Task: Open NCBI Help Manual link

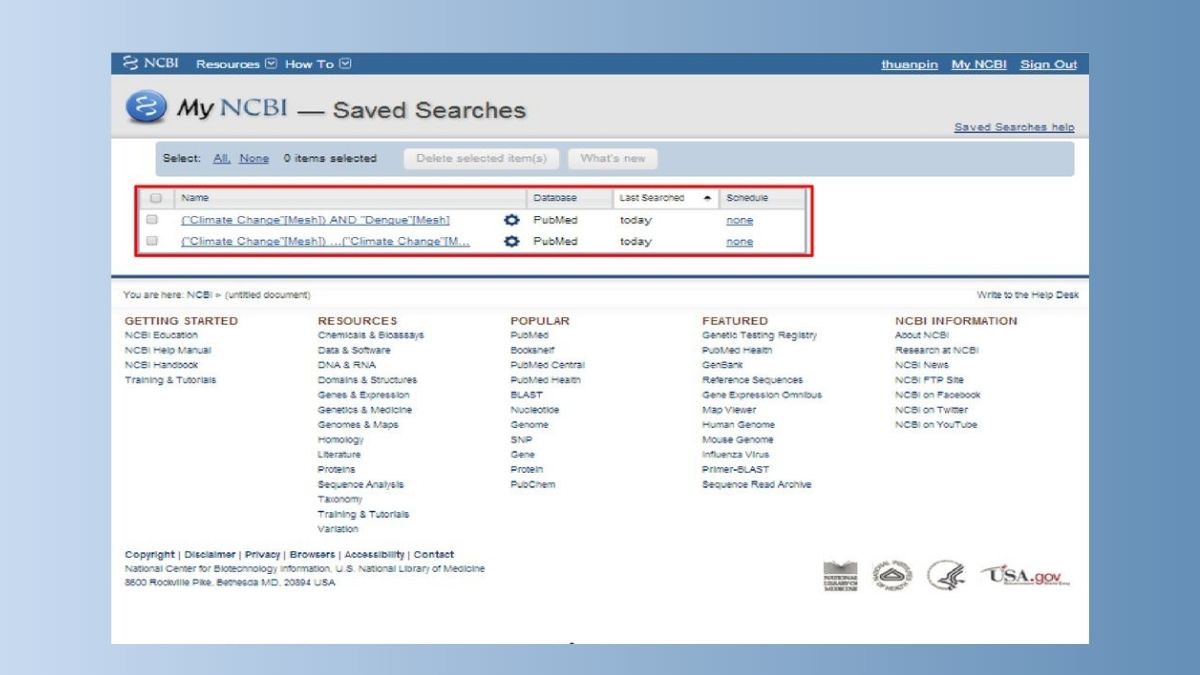Action: [168, 350]
